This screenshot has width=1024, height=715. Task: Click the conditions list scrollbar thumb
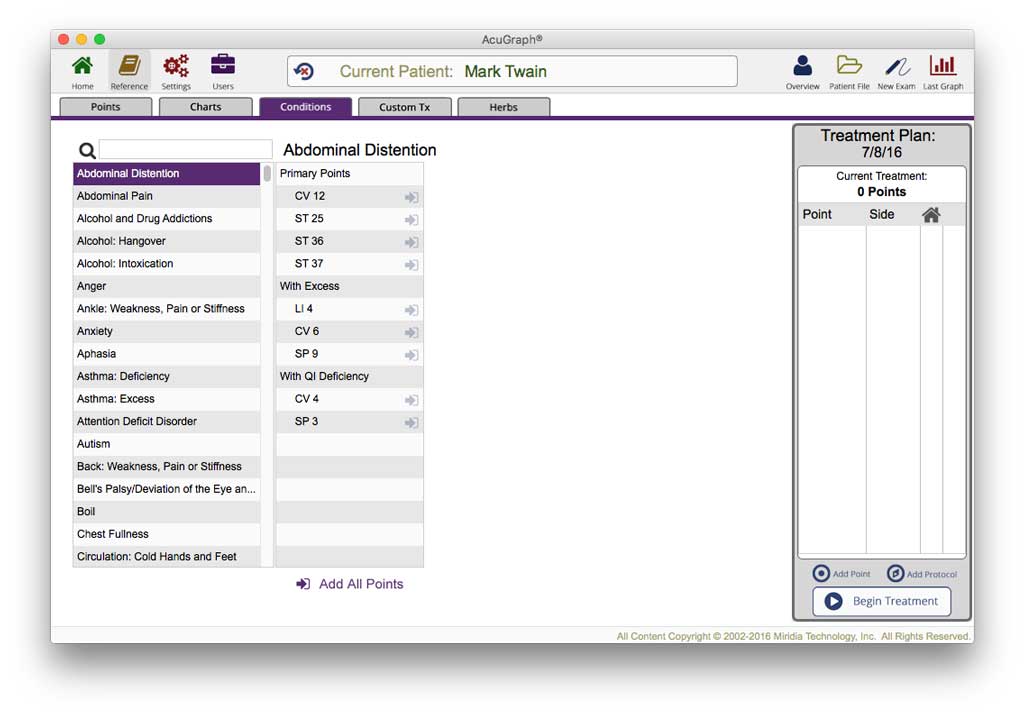click(267, 173)
